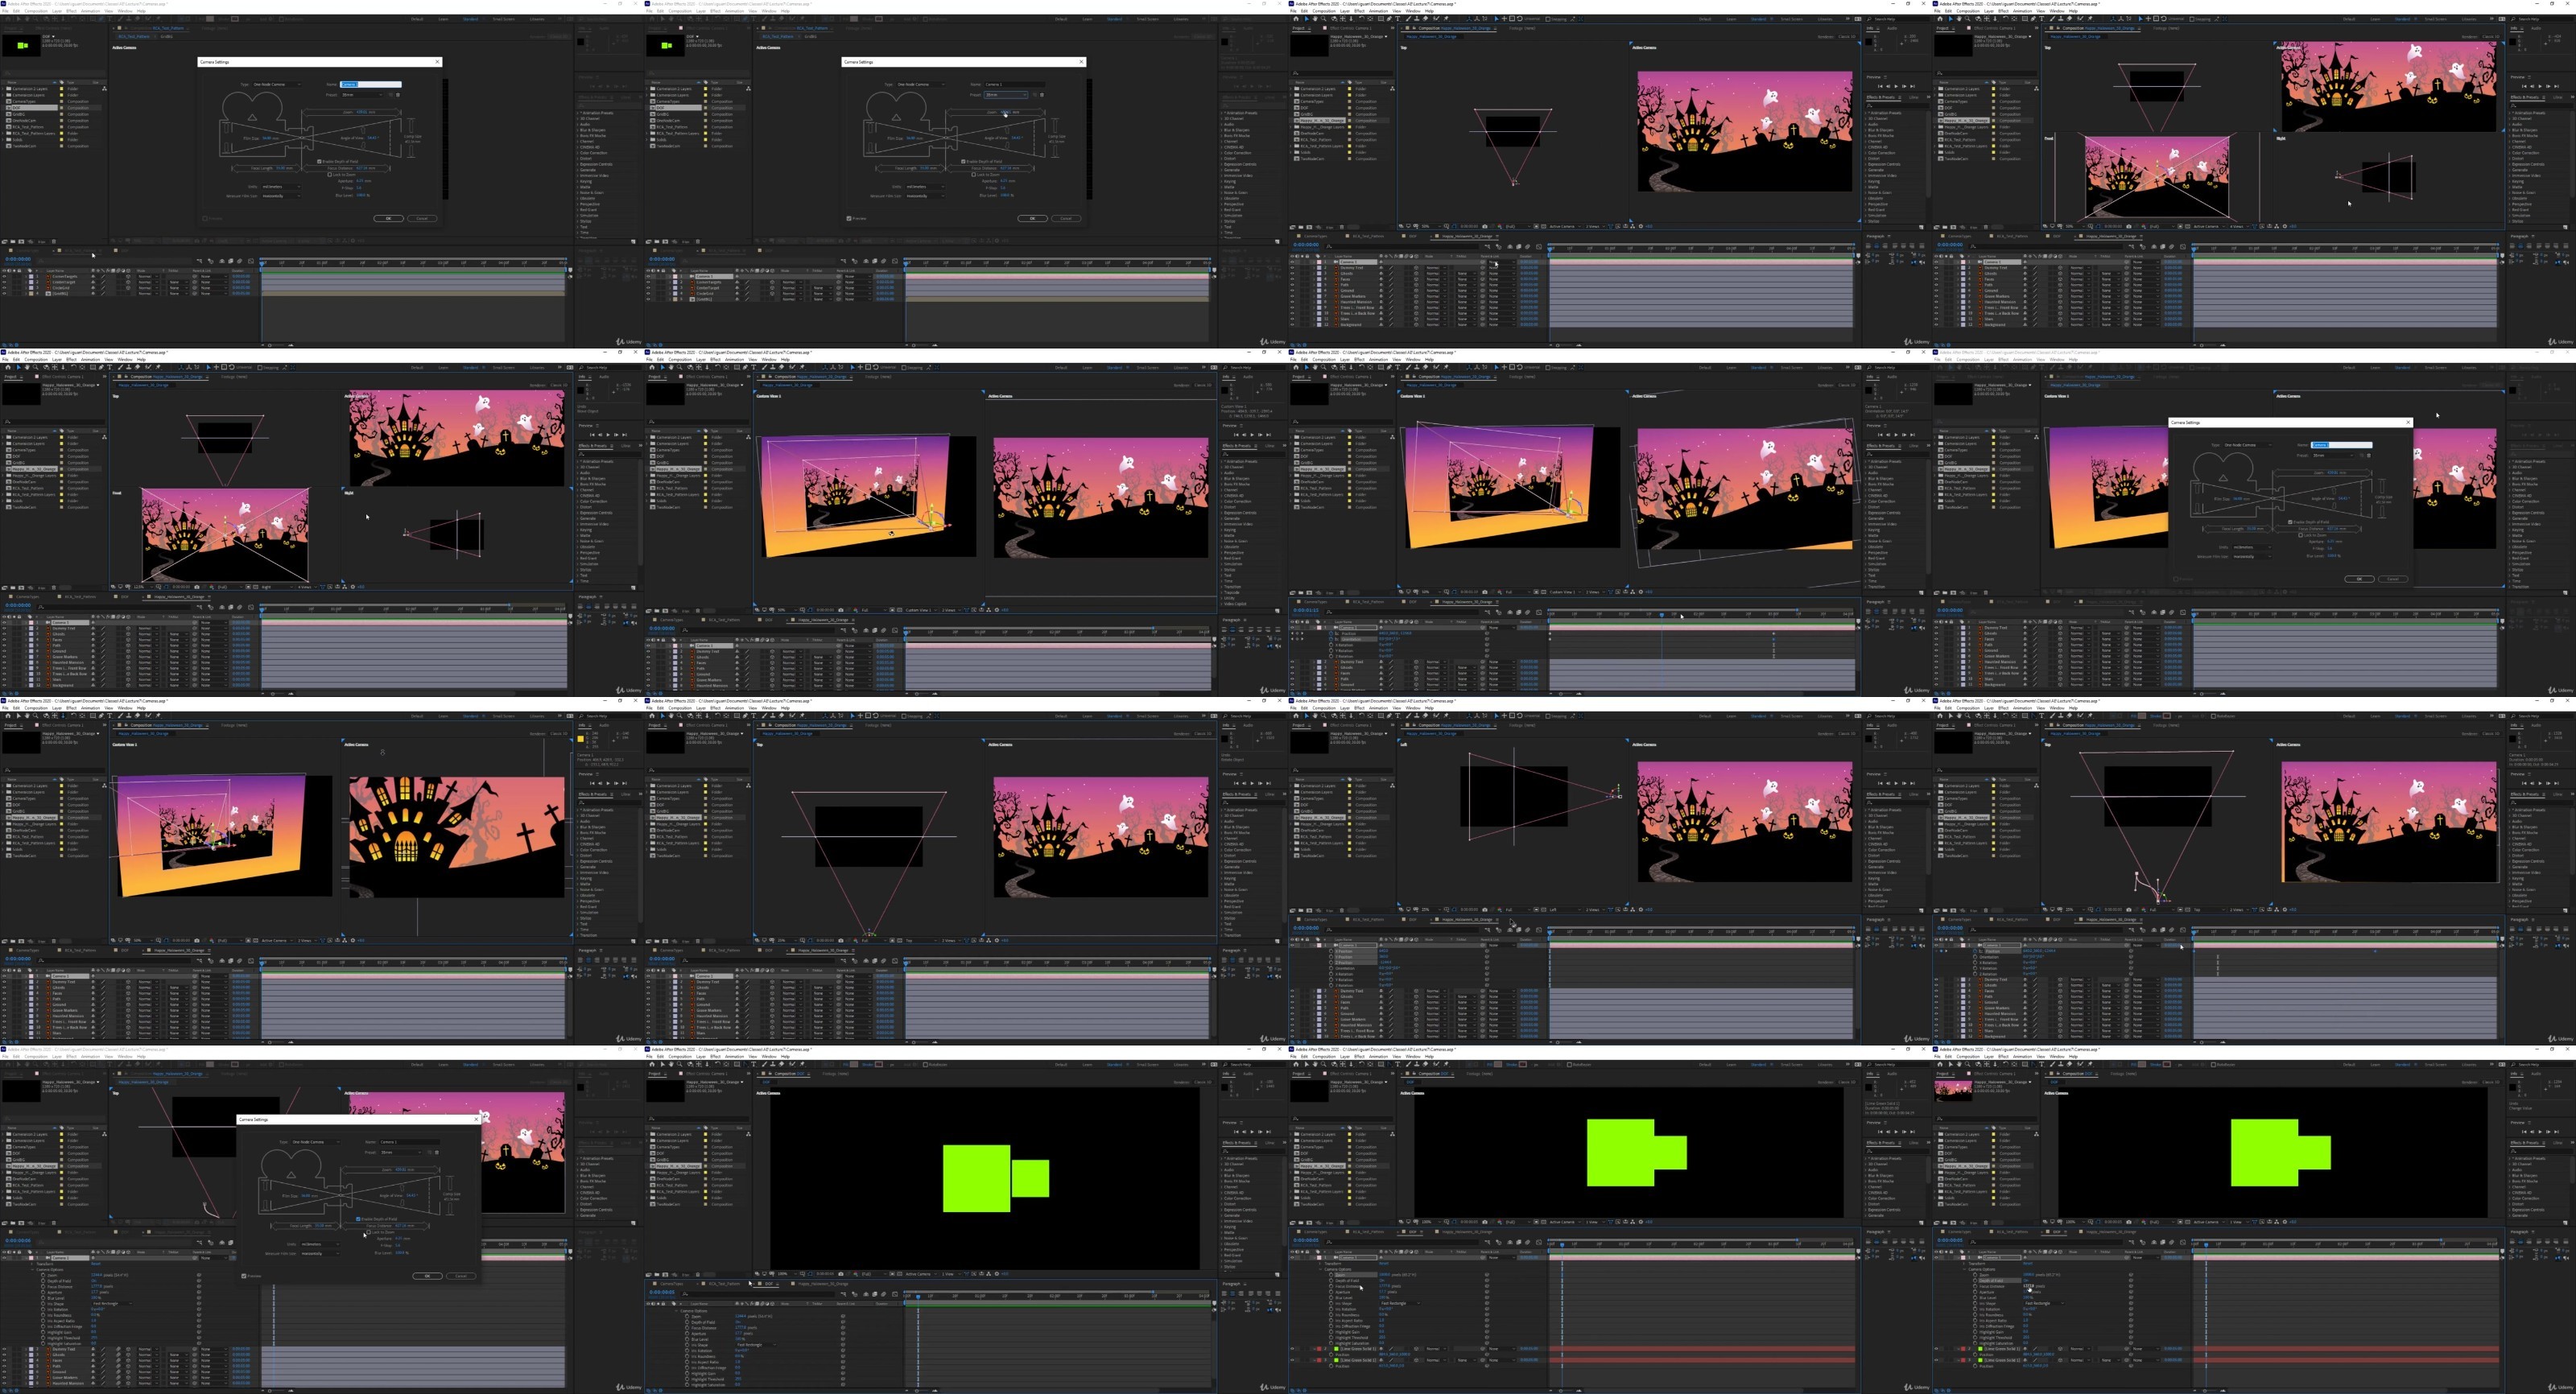Toggle Enable Depth of Field, top-left frame
The image size is (2576, 1394).
pos(319,161)
